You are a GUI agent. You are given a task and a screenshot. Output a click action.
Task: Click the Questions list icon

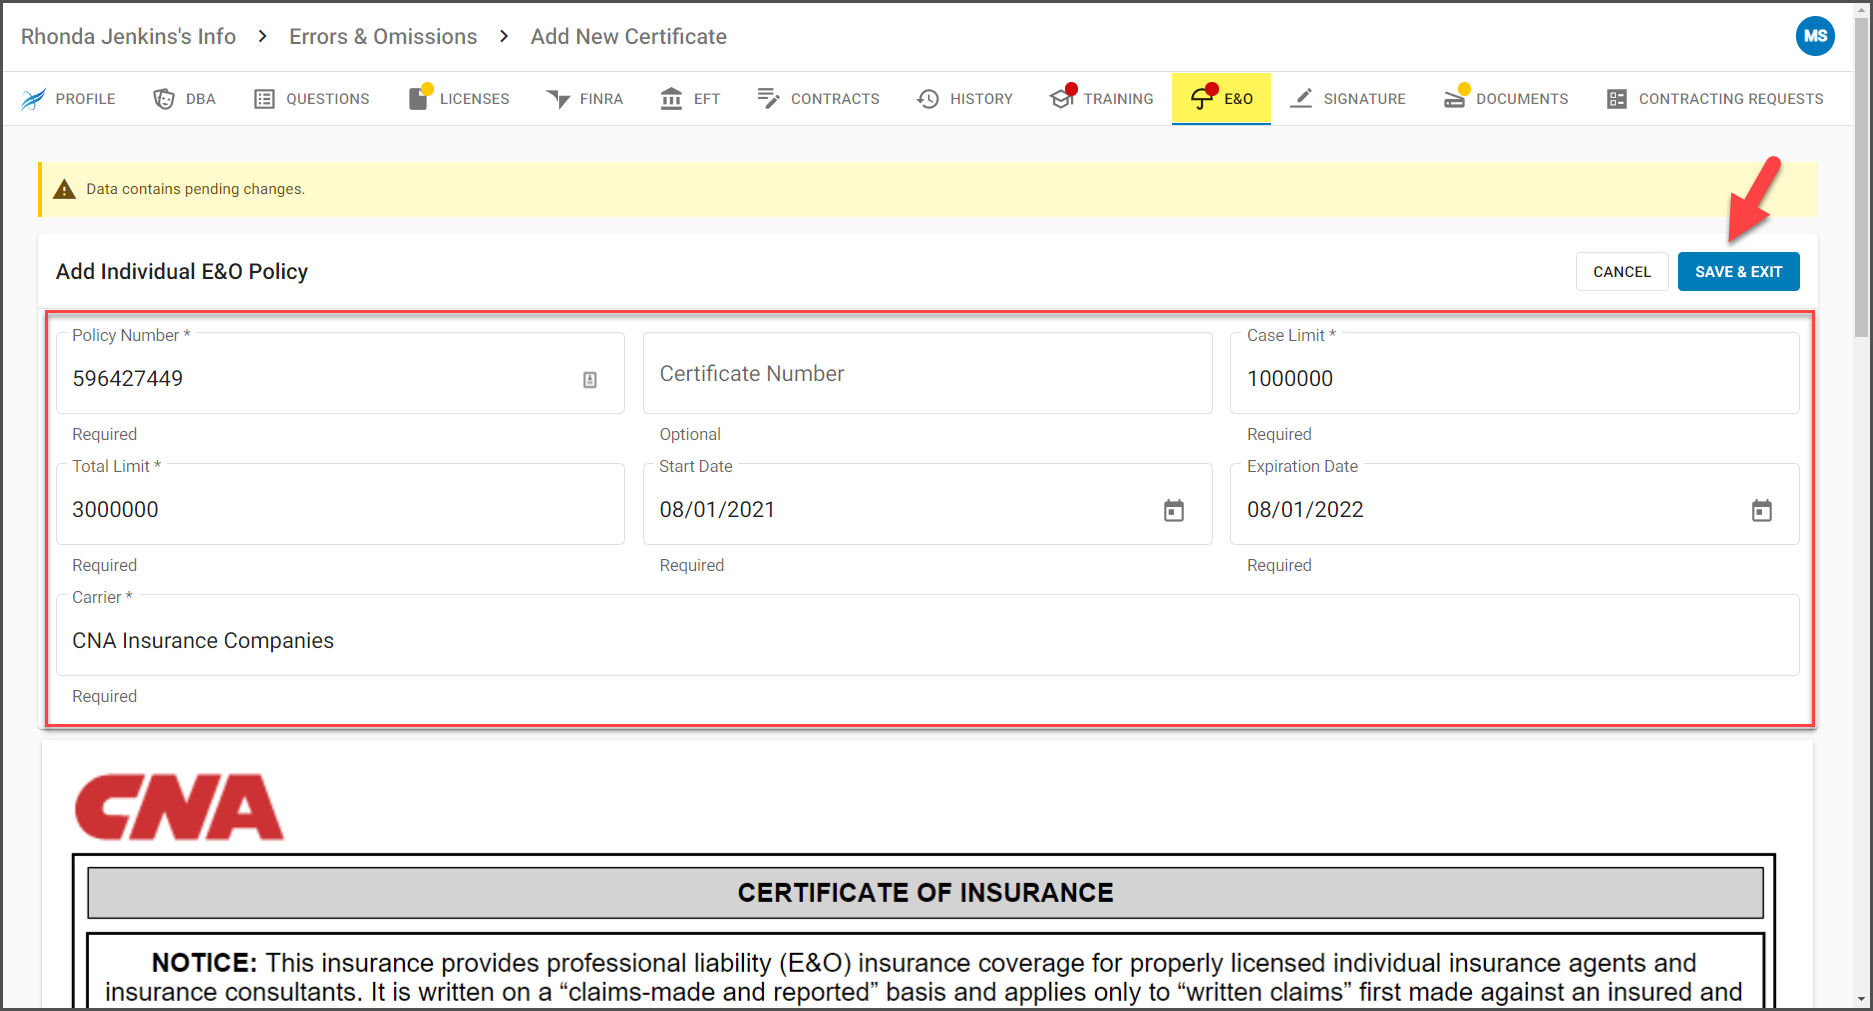tap(264, 99)
